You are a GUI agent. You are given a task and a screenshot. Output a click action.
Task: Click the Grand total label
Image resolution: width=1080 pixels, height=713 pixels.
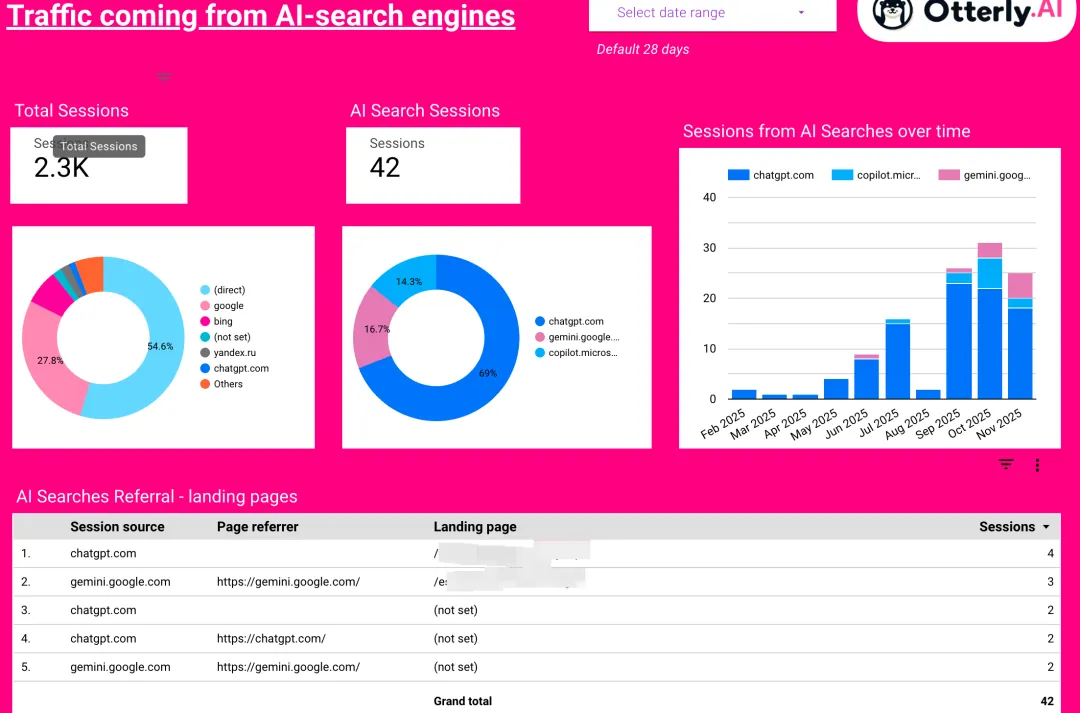click(462, 701)
